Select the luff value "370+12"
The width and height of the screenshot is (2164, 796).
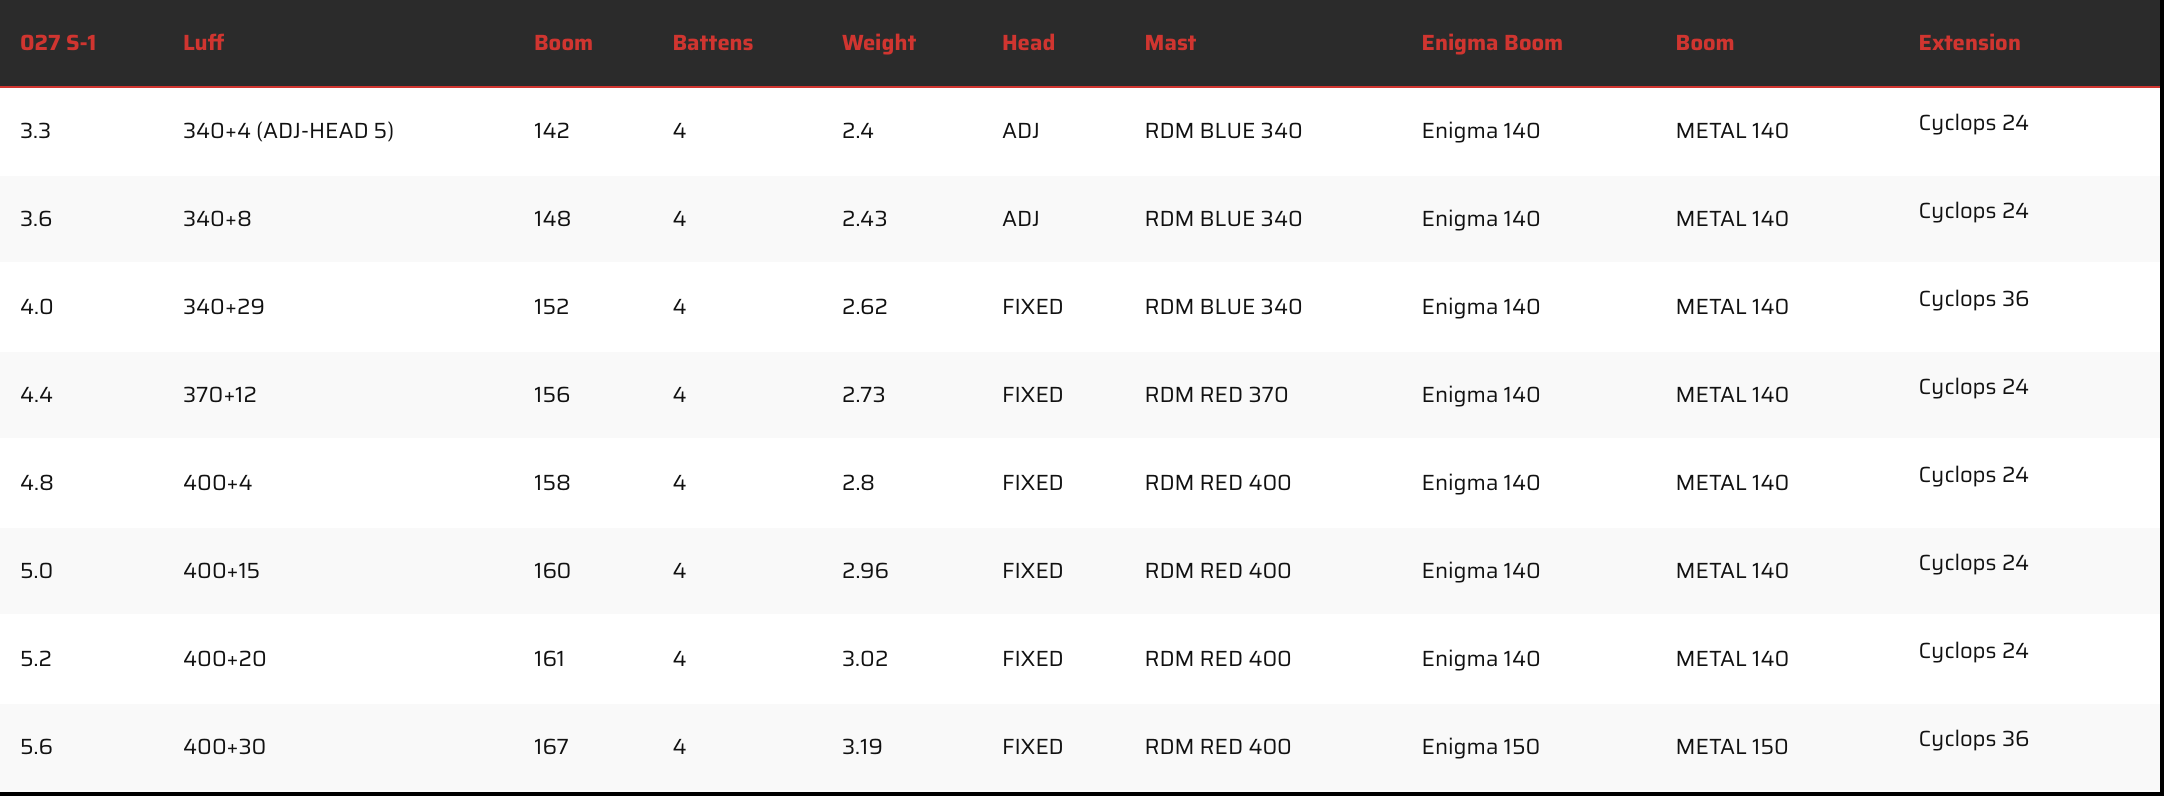coord(220,395)
